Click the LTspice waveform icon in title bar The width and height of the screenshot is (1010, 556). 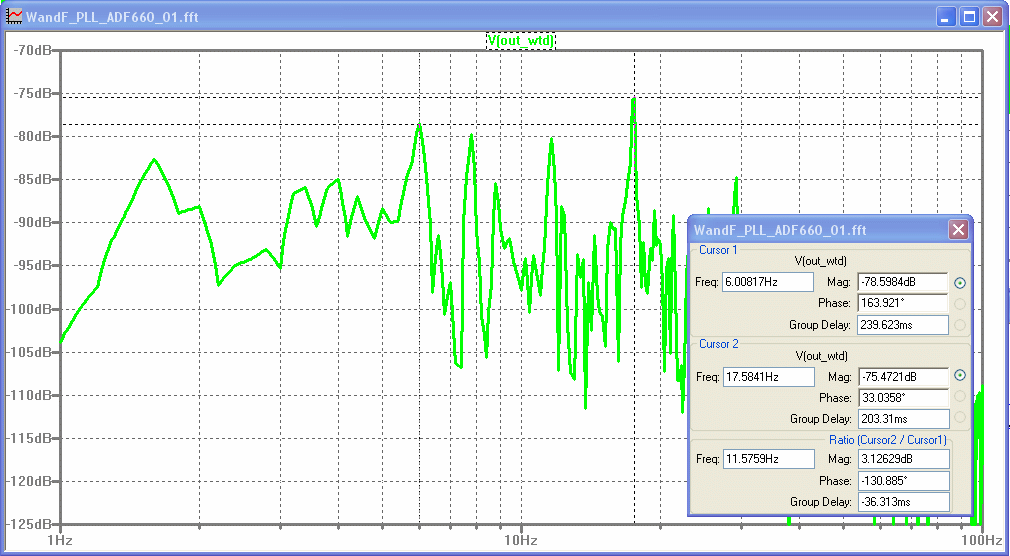pos(14,17)
